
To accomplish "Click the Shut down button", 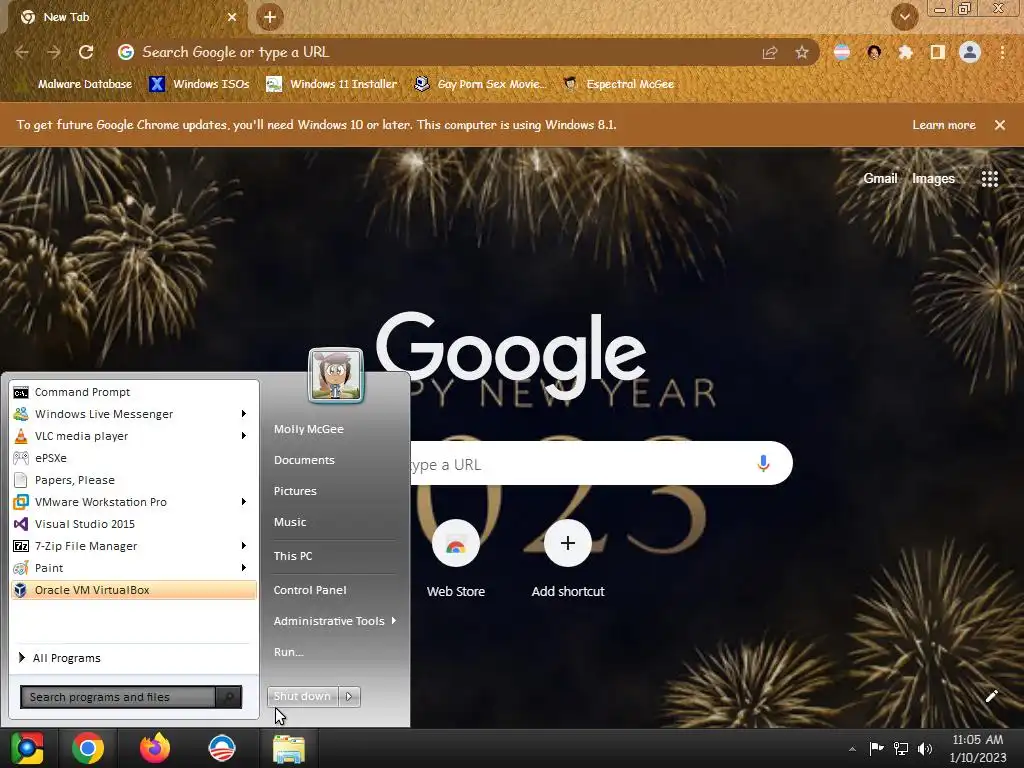I will [x=303, y=697].
